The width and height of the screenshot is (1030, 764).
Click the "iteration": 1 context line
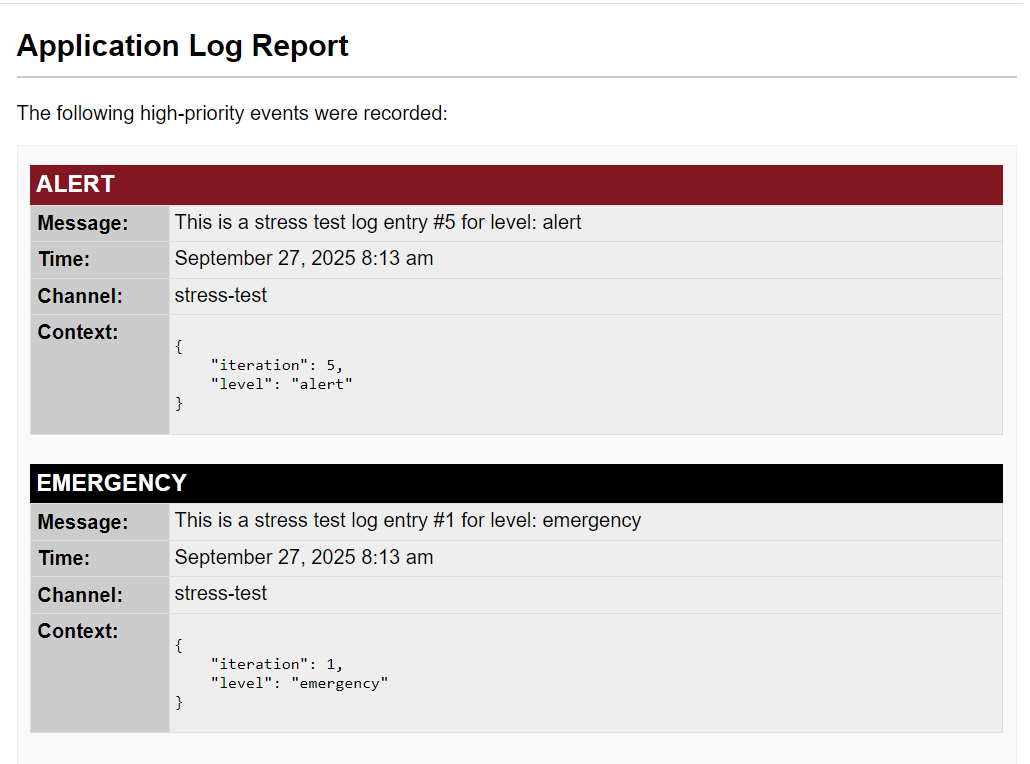[x=277, y=664]
